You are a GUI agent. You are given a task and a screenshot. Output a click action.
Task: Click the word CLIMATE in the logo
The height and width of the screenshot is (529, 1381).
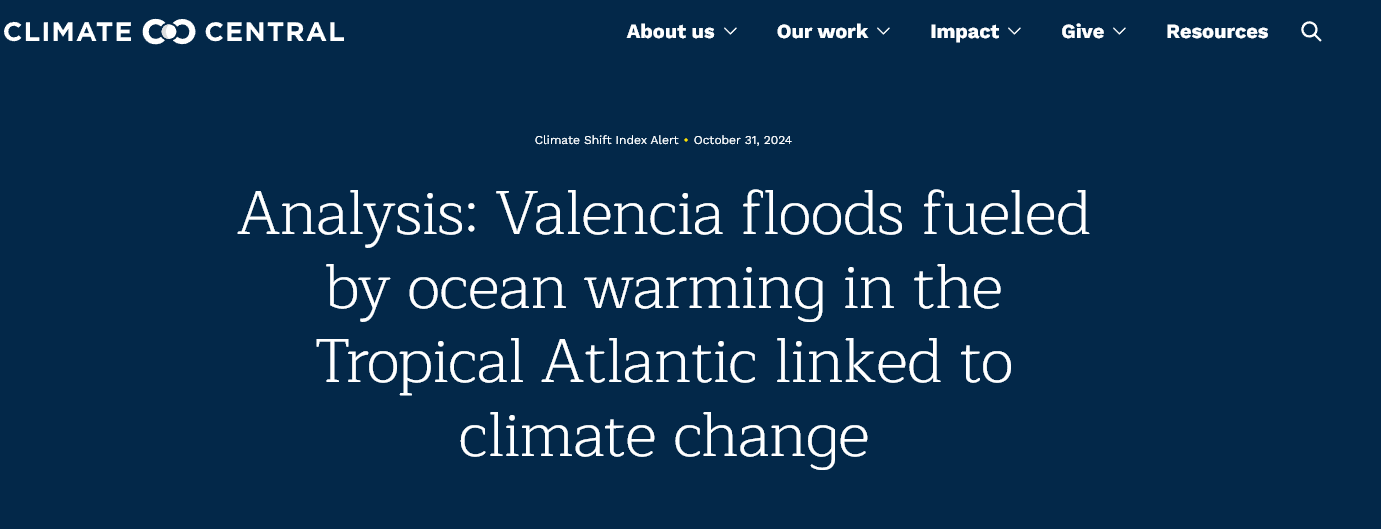point(67,32)
